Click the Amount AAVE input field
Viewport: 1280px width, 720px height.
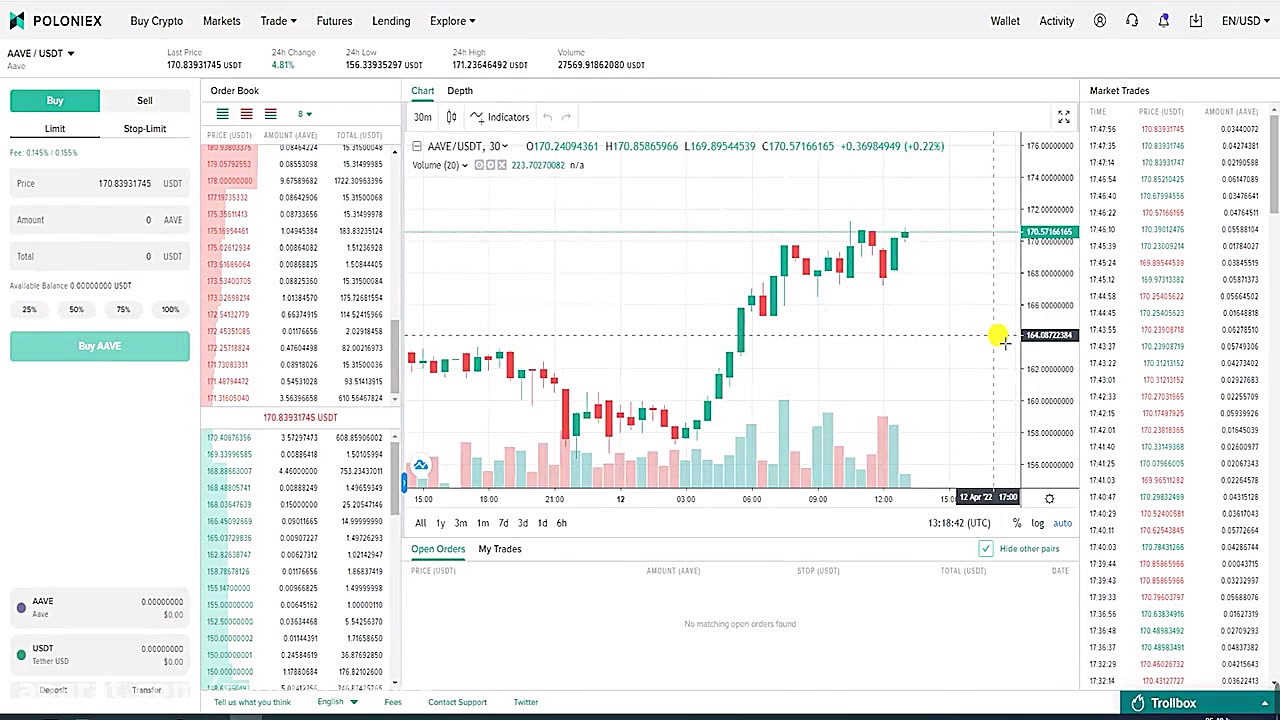point(100,220)
